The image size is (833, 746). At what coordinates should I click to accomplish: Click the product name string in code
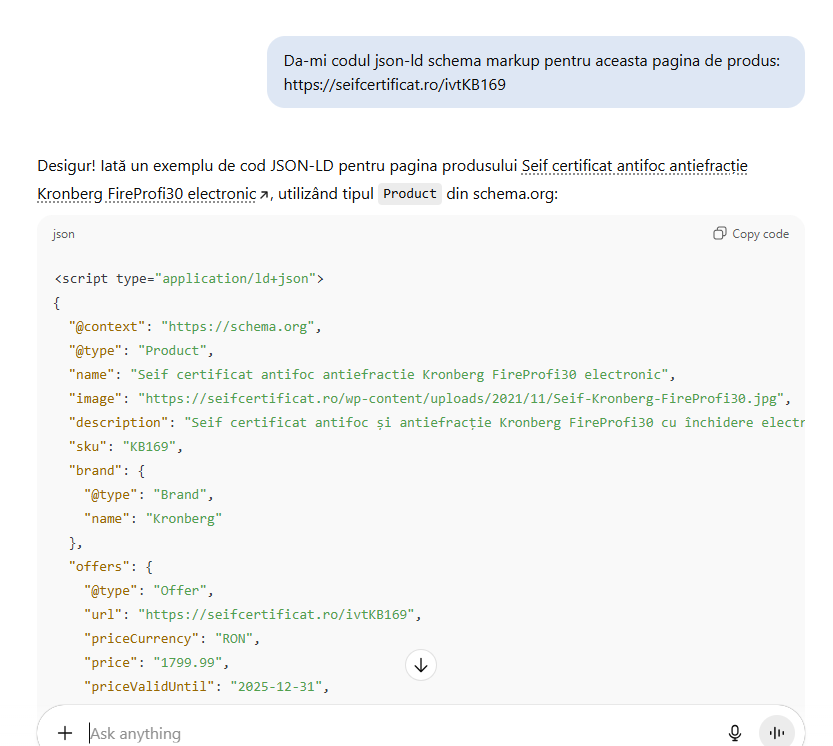point(399,375)
